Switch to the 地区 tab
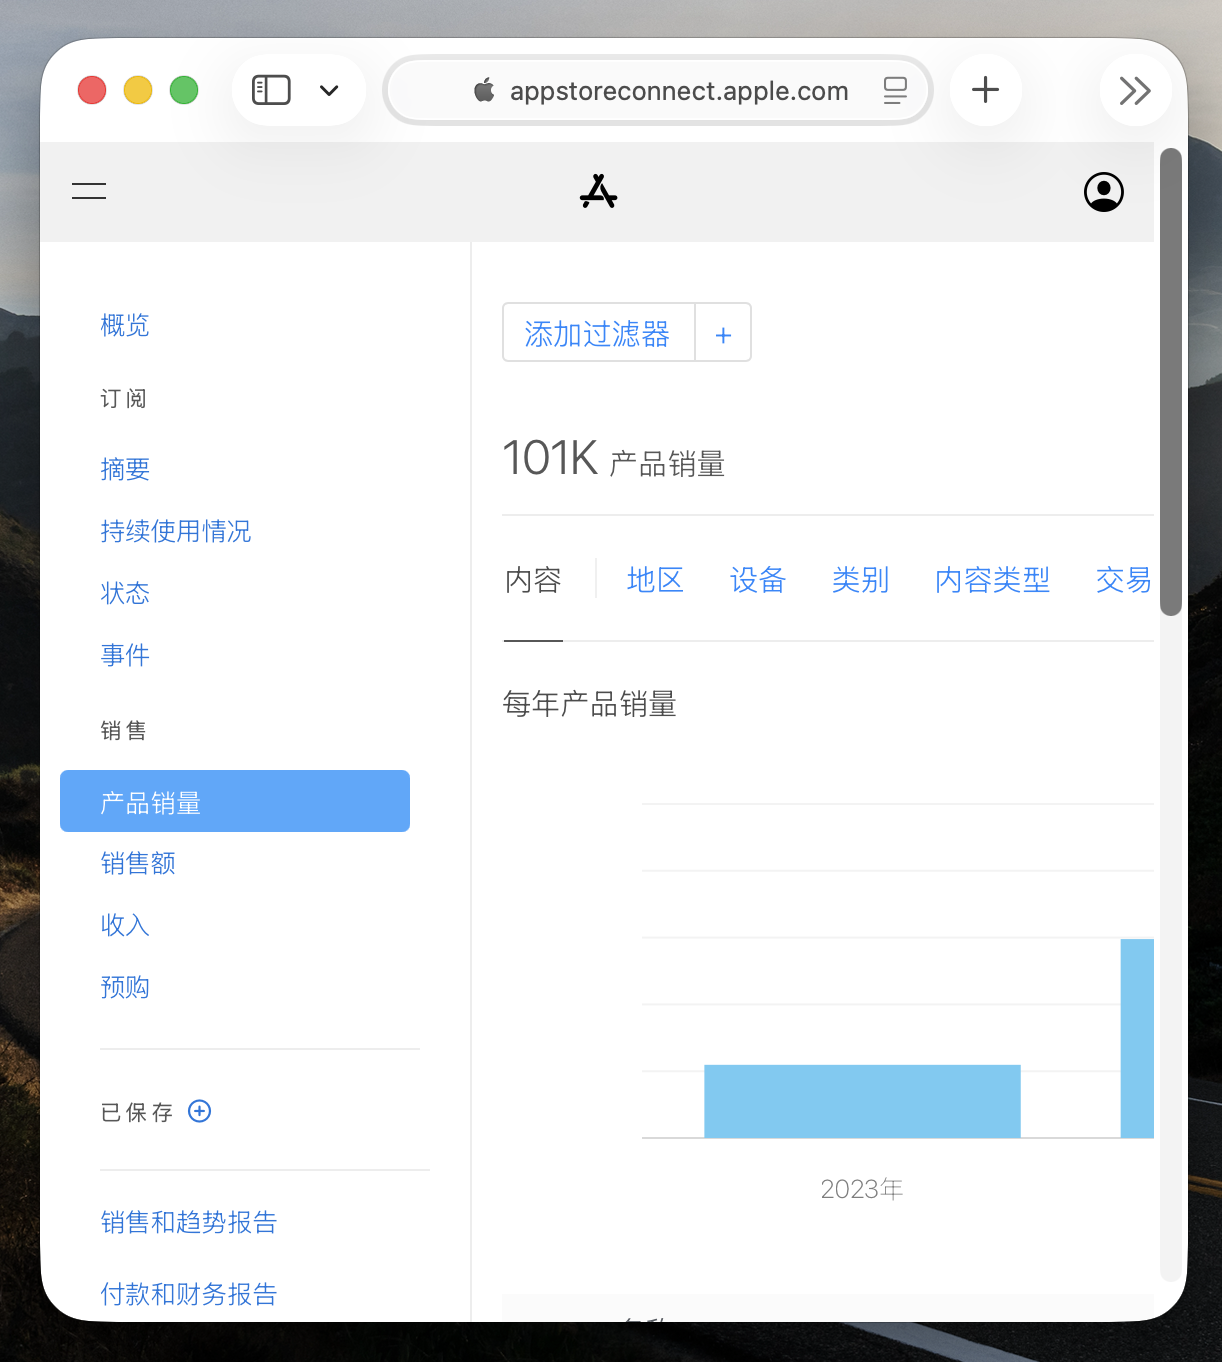The image size is (1222, 1362). (x=655, y=580)
